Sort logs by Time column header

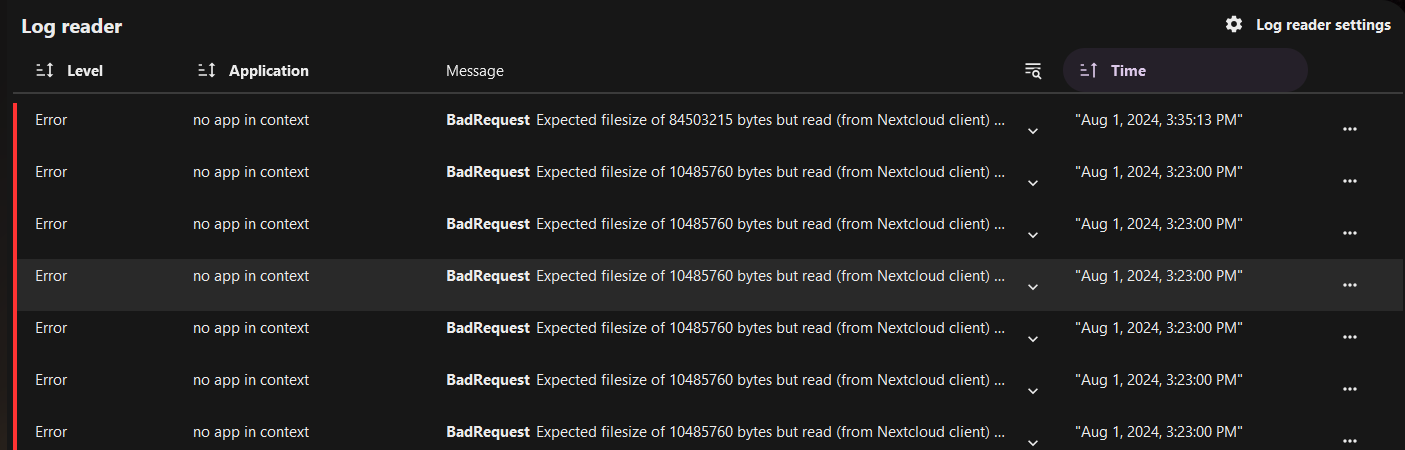[1128, 71]
